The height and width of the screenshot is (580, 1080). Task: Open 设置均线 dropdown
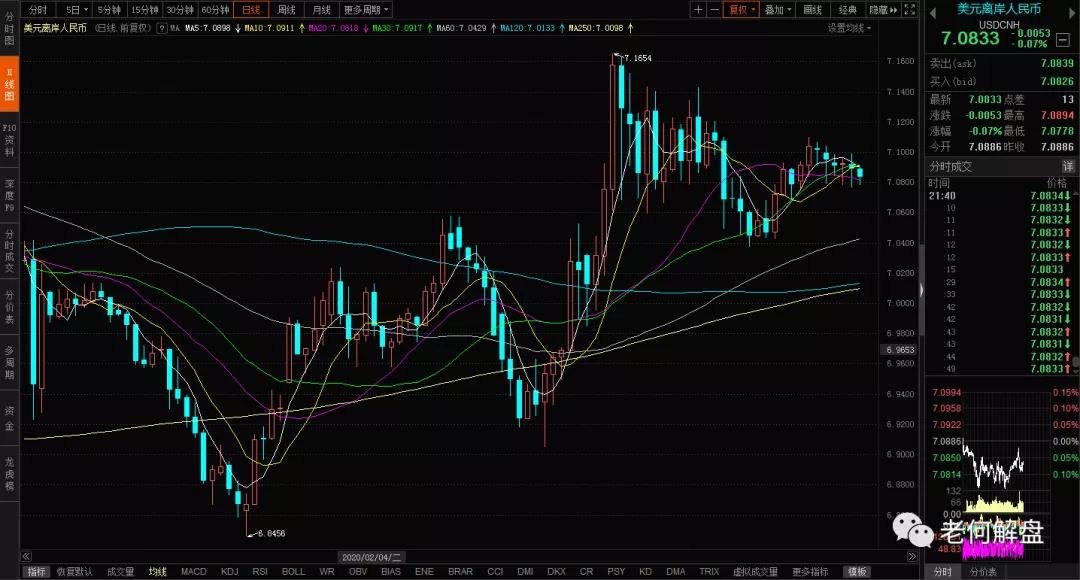click(849, 28)
